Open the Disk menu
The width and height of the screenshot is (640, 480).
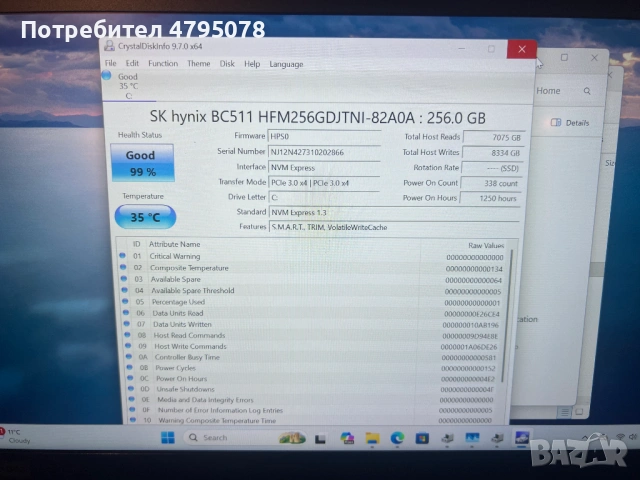(227, 64)
